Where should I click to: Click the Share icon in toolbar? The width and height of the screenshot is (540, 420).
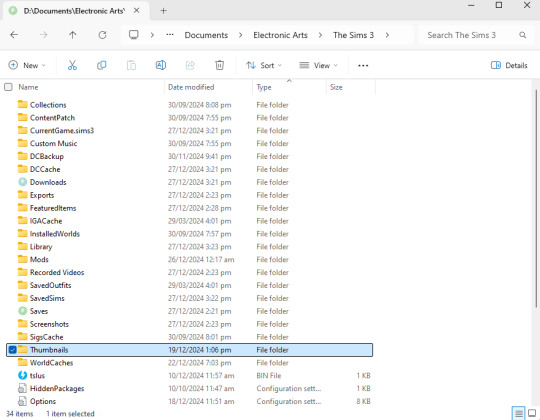click(x=190, y=65)
